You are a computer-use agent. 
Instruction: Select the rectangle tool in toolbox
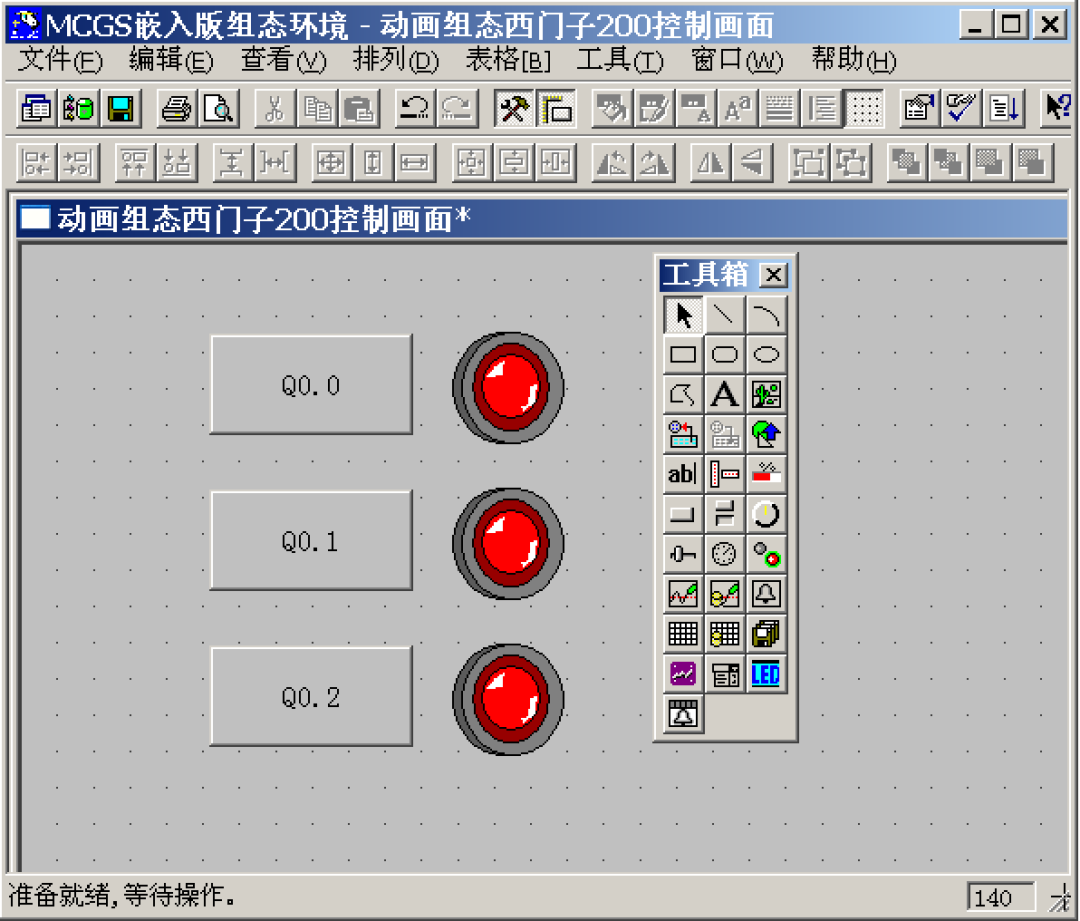pyautogui.click(x=683, y=355)
